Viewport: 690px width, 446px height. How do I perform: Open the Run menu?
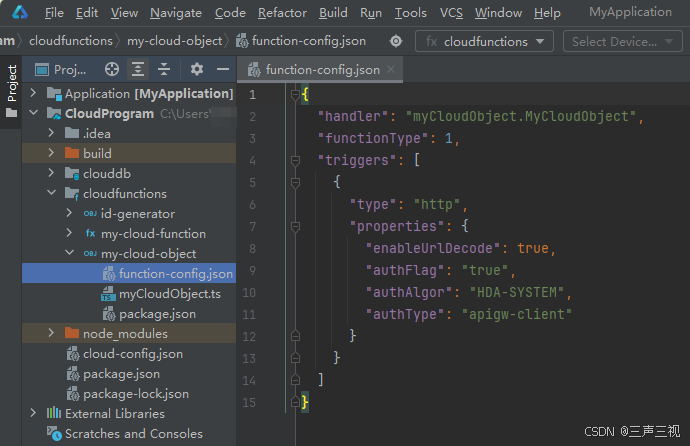(371, 13)
